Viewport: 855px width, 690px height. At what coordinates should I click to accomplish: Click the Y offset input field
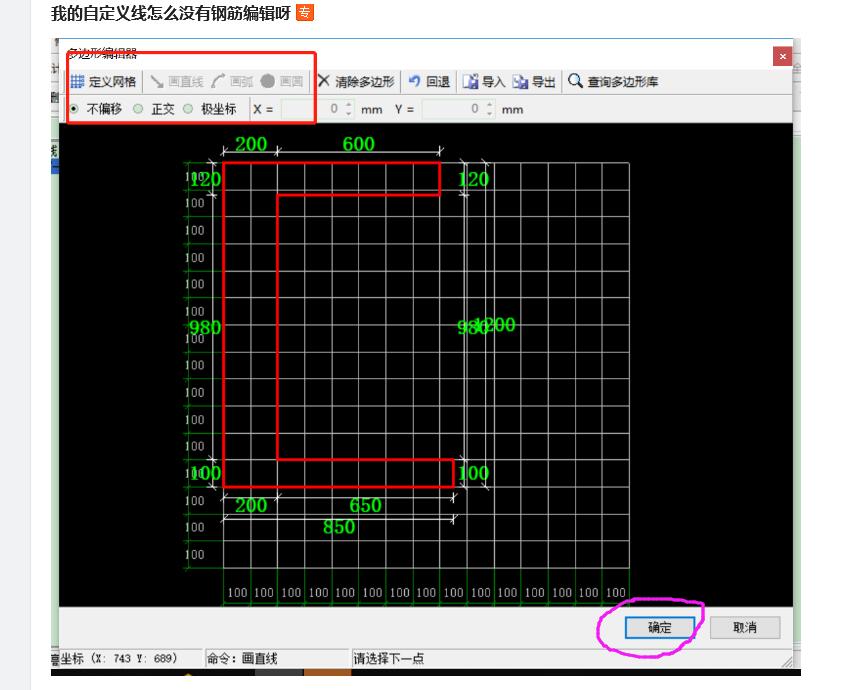point(452,109)
